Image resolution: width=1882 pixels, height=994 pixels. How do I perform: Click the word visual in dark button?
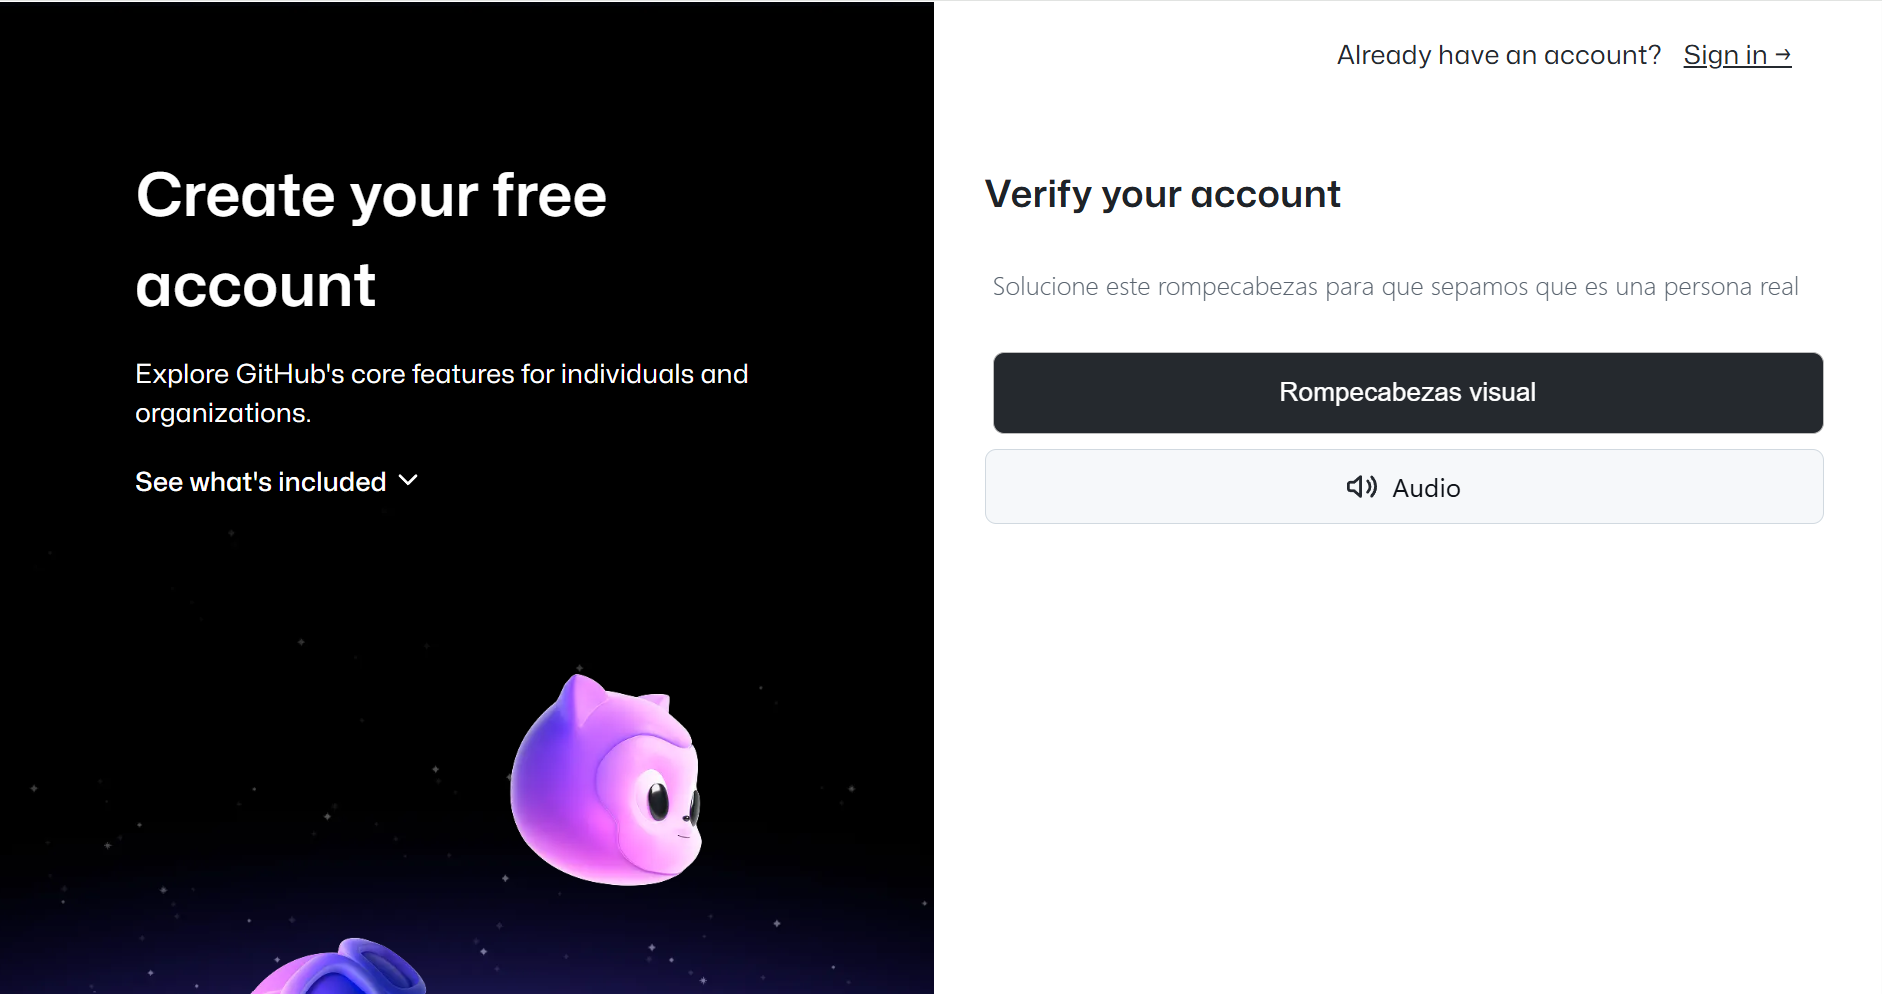1502,392
